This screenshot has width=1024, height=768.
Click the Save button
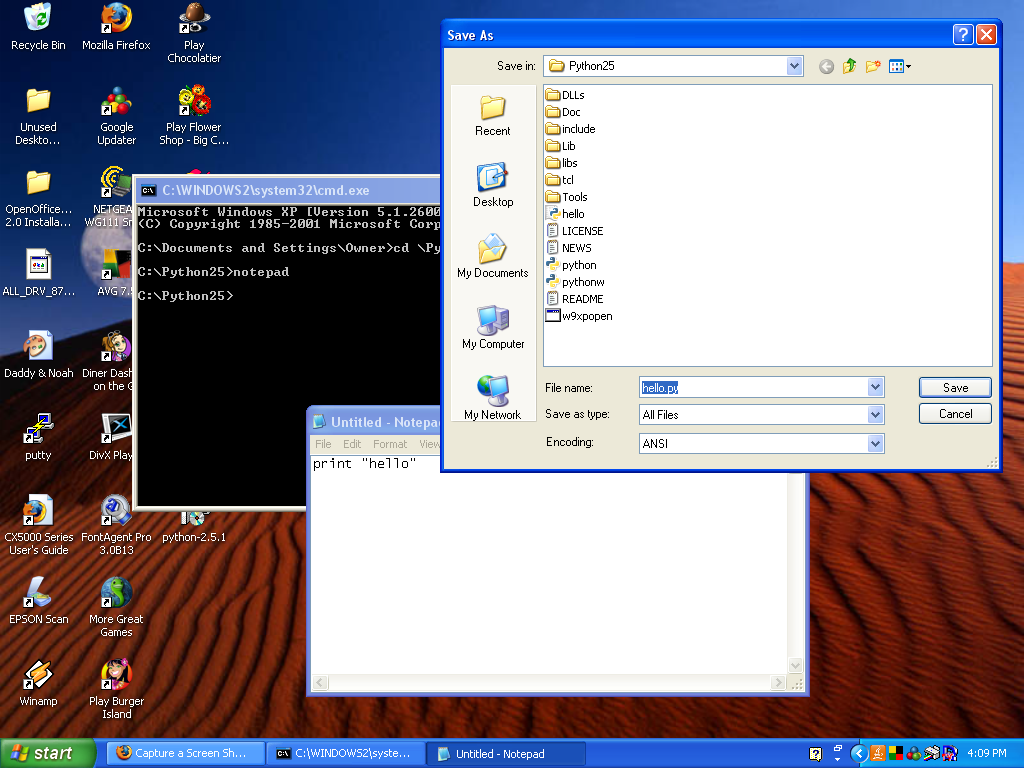point(955,387)
